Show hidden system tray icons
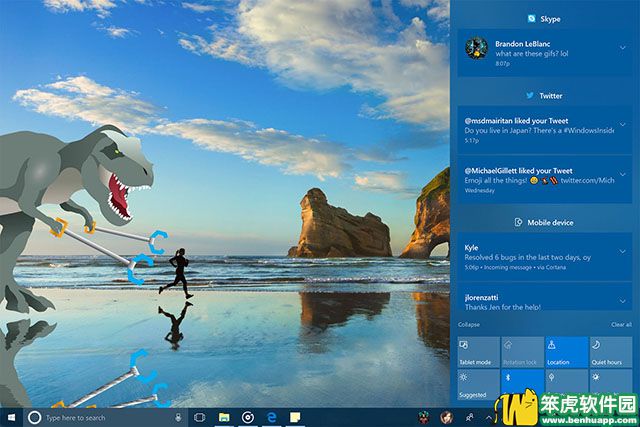This screenshot has width=640, height=427. [489, 417]
